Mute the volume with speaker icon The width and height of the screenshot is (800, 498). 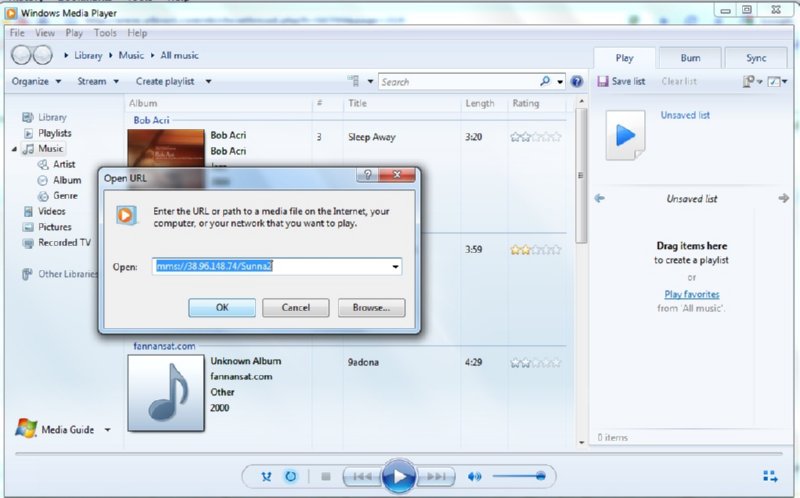coord(474,477)
